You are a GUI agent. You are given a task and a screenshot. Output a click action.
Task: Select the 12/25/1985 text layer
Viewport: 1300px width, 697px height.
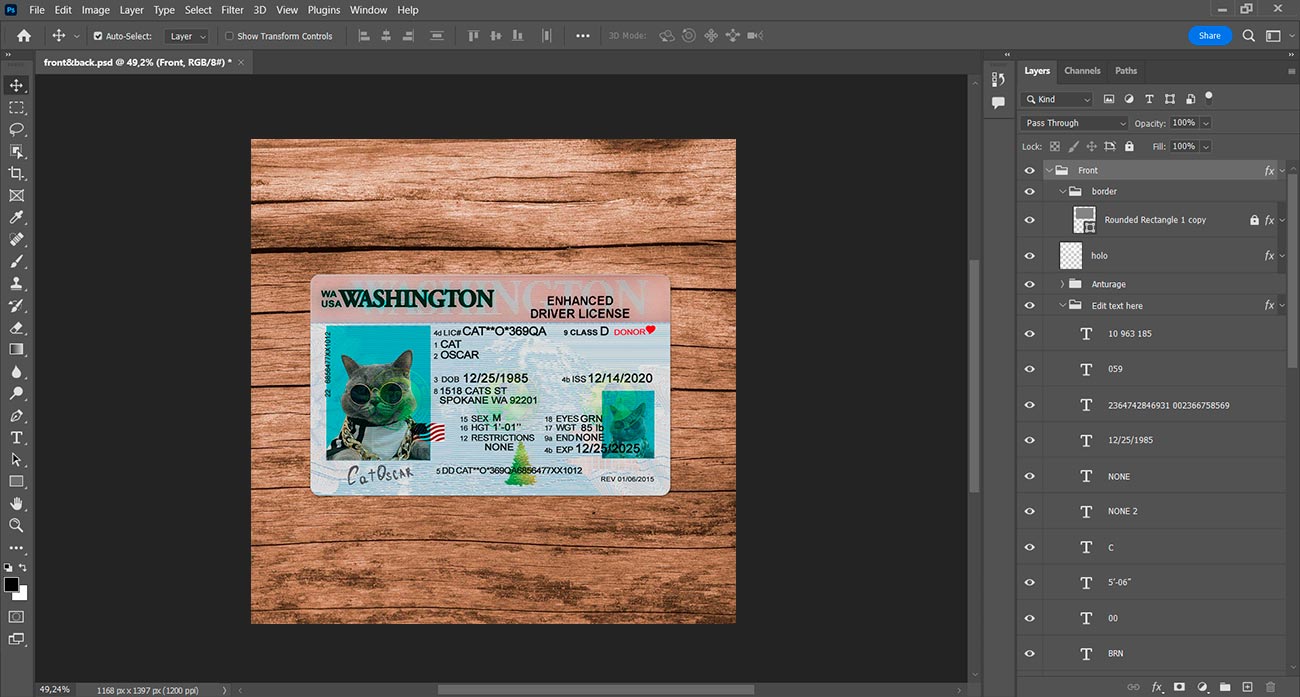tap(1130, 440)
